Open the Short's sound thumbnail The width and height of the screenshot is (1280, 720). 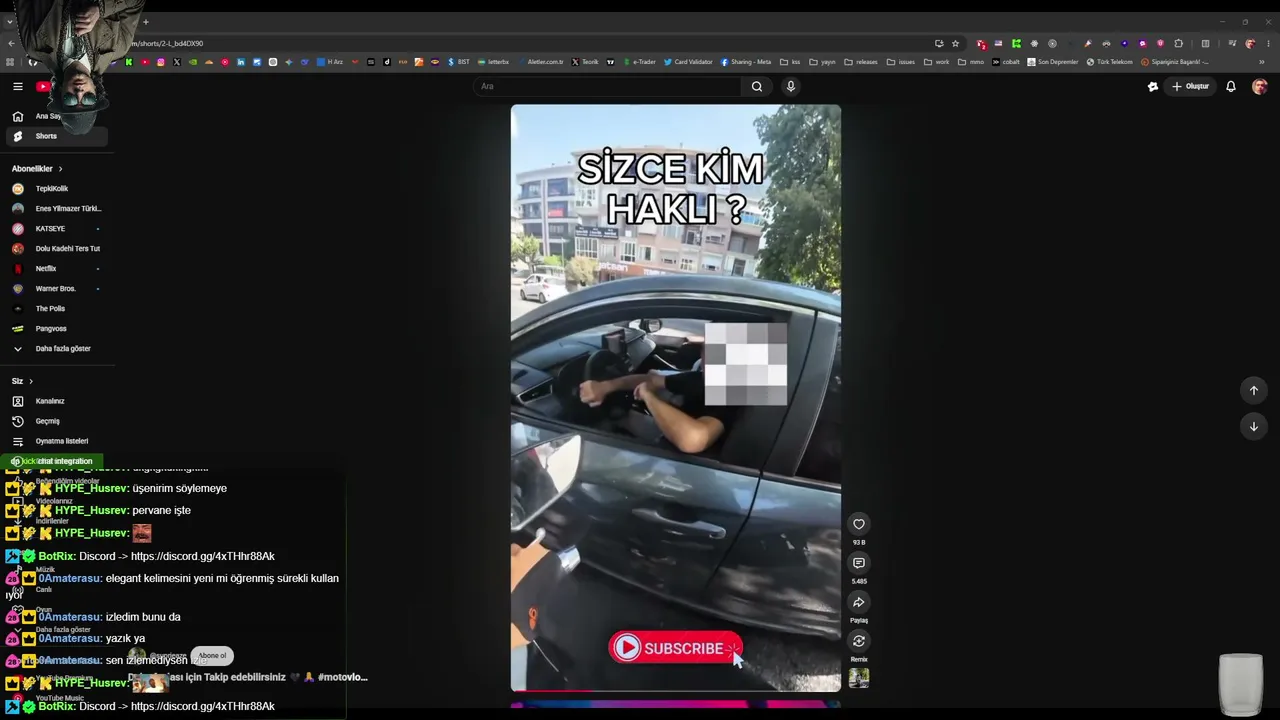859,678
